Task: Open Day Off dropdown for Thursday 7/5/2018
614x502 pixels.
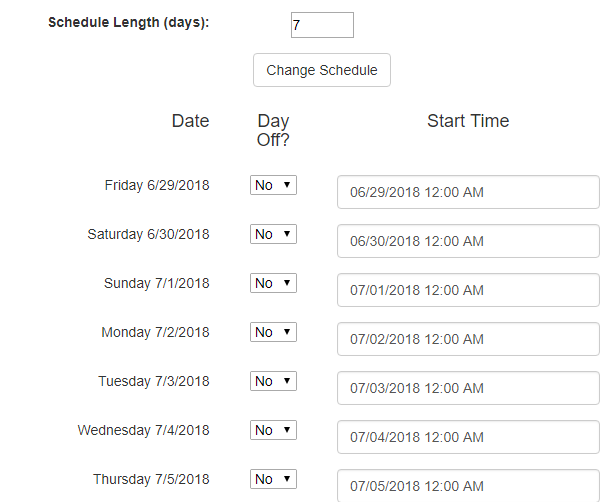Action: (273, 479)
